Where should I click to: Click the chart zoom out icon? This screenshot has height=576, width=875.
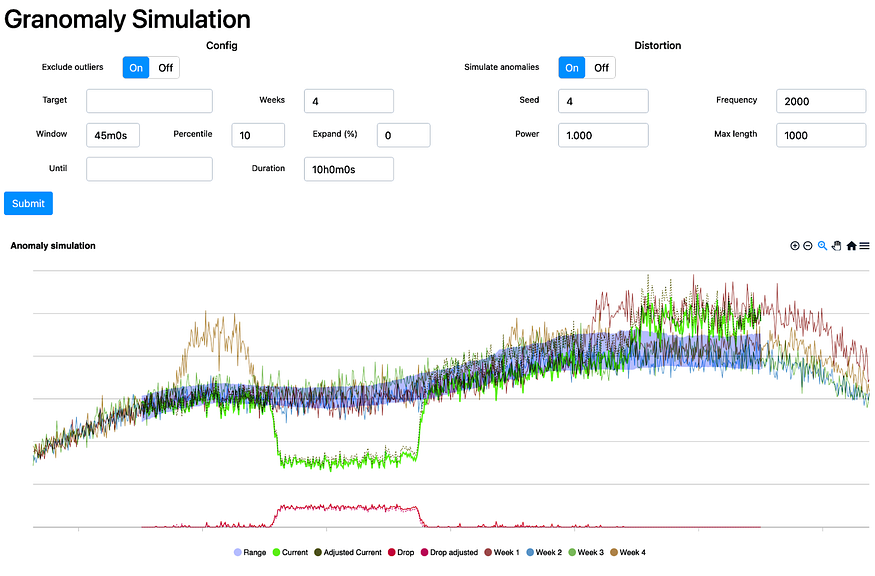[808, 246]
